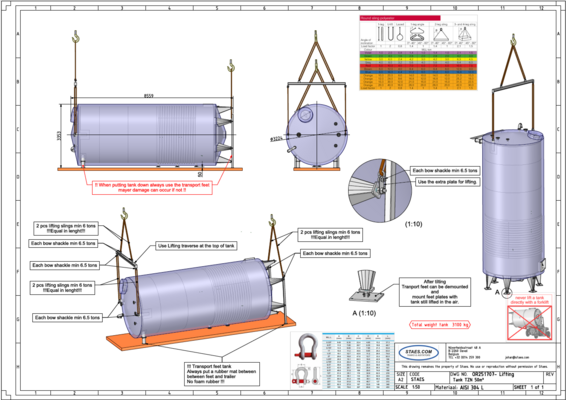Select the red-pin bow shackle photo
Image resolution: width=566 pixels, height=400 pixels.
point(306,347)
